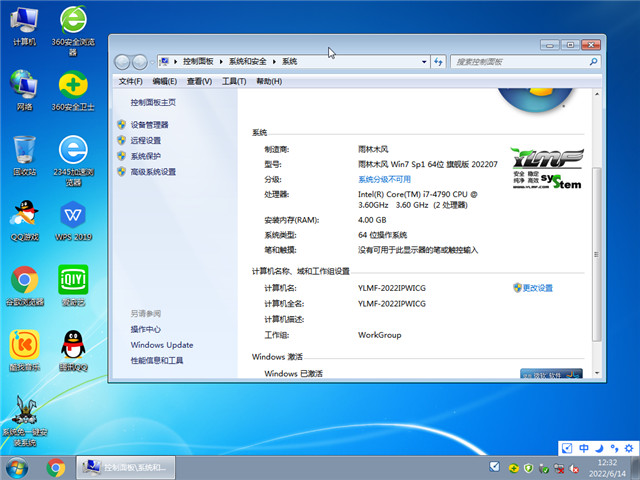Click the input method tray icon in taskbar
The image size is (640, 480).
[x=494, y=467]
